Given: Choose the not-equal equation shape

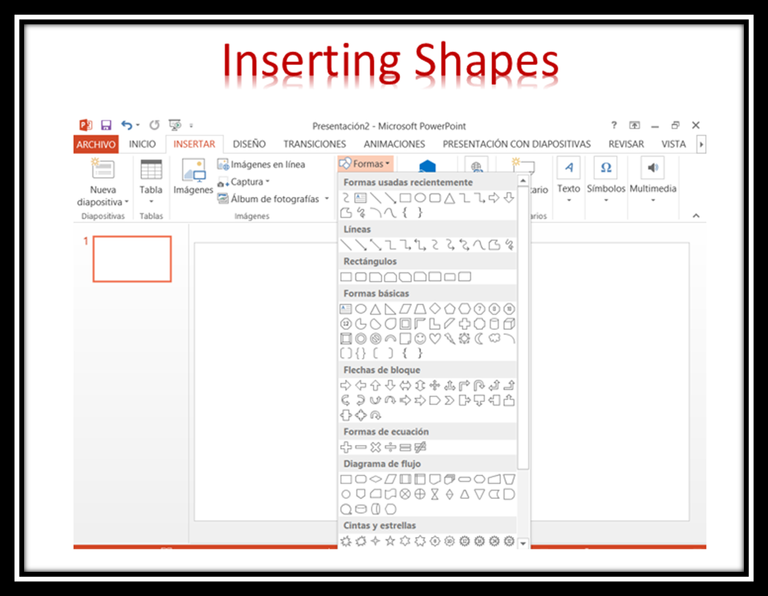Looking at the screenshot, I should click(420, 447).
